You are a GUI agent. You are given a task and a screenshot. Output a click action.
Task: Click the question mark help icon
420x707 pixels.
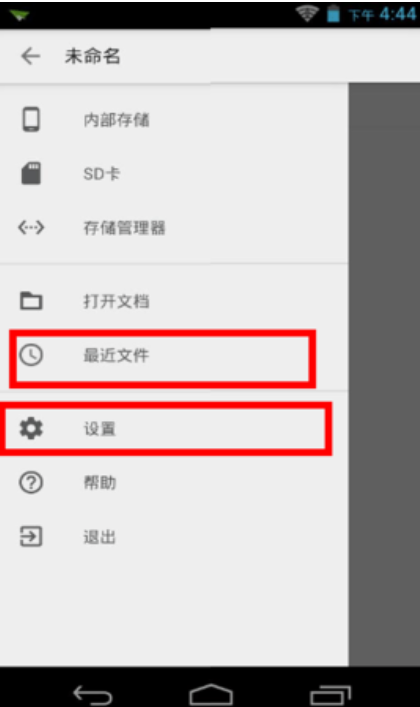(x=31, y=482)
